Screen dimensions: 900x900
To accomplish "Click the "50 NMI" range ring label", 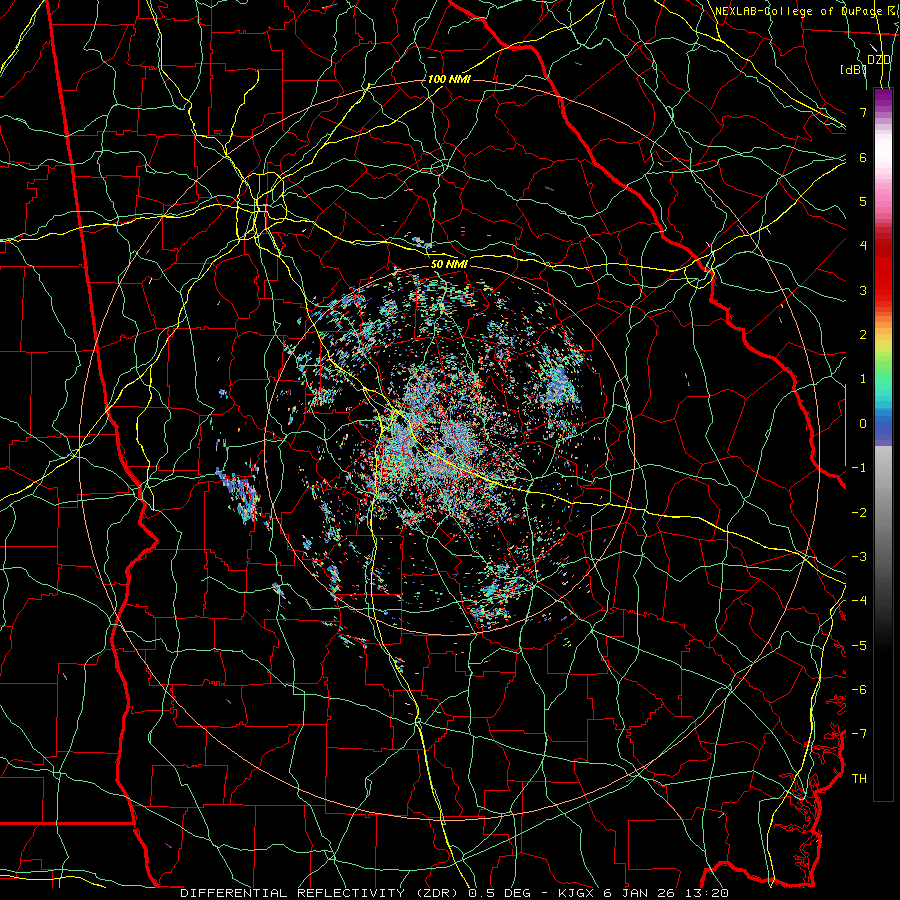I will (449, 264).
